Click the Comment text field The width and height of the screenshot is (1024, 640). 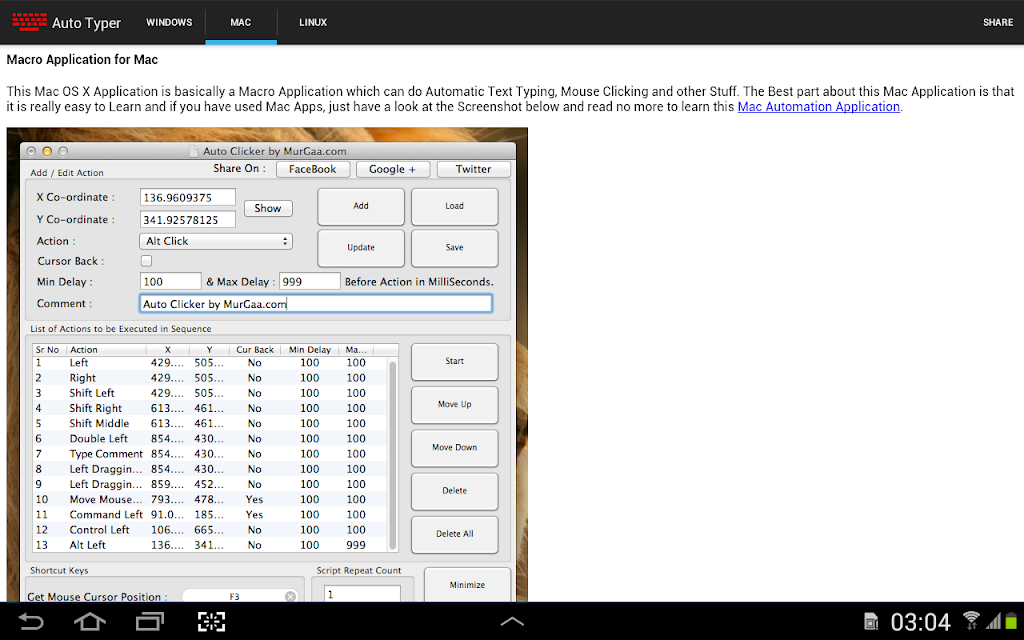click(316, 304)
